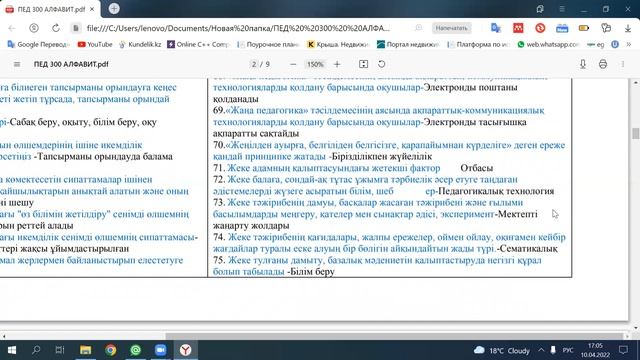Click the red circular extension icon
The width and height of the screenshot is (640, 360).
(540, 28)
